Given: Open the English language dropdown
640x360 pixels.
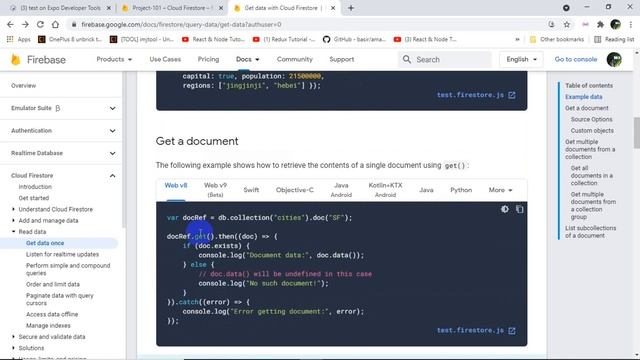Looking at the screenshot, I should coord(521,59).
